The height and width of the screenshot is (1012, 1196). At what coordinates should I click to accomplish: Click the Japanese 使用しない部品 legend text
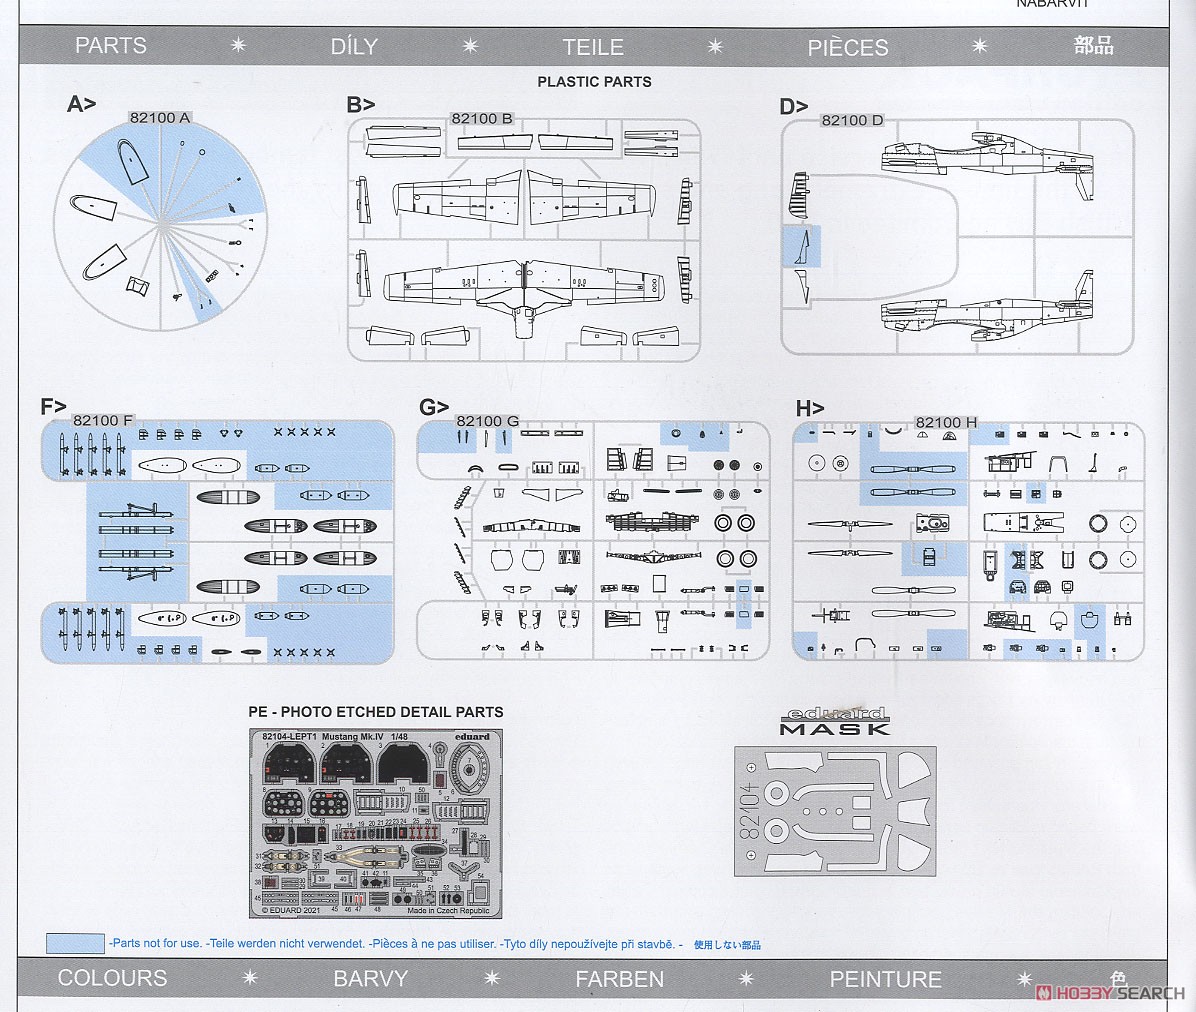(x=727, y=945)
